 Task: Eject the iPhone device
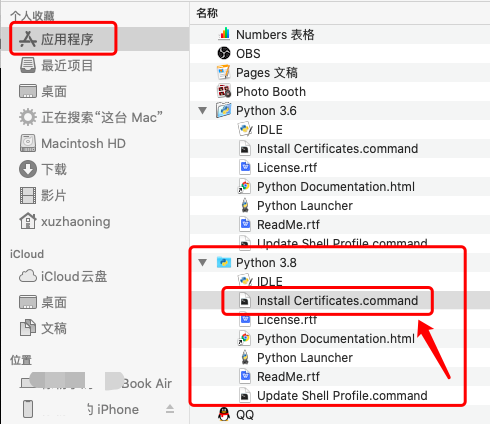coord(170,409)
